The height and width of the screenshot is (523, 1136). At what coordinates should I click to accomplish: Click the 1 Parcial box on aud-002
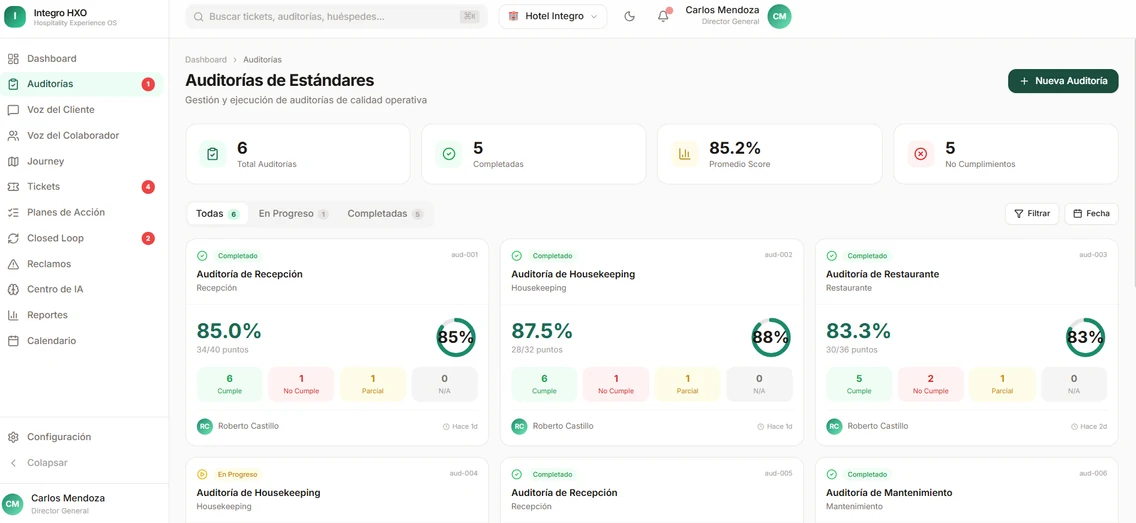coord(688,384)
